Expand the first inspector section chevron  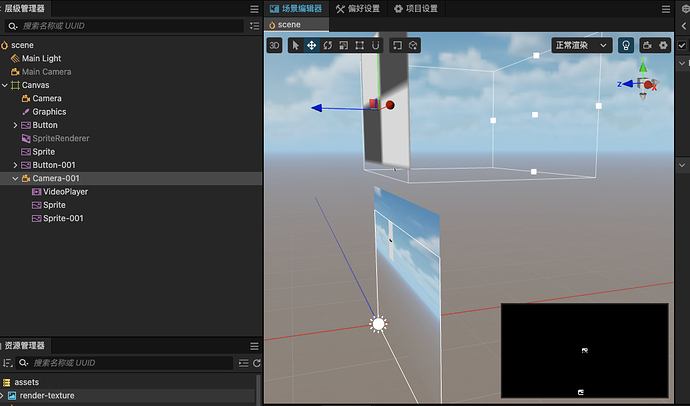pyautogui.click(x=682, y=63)
